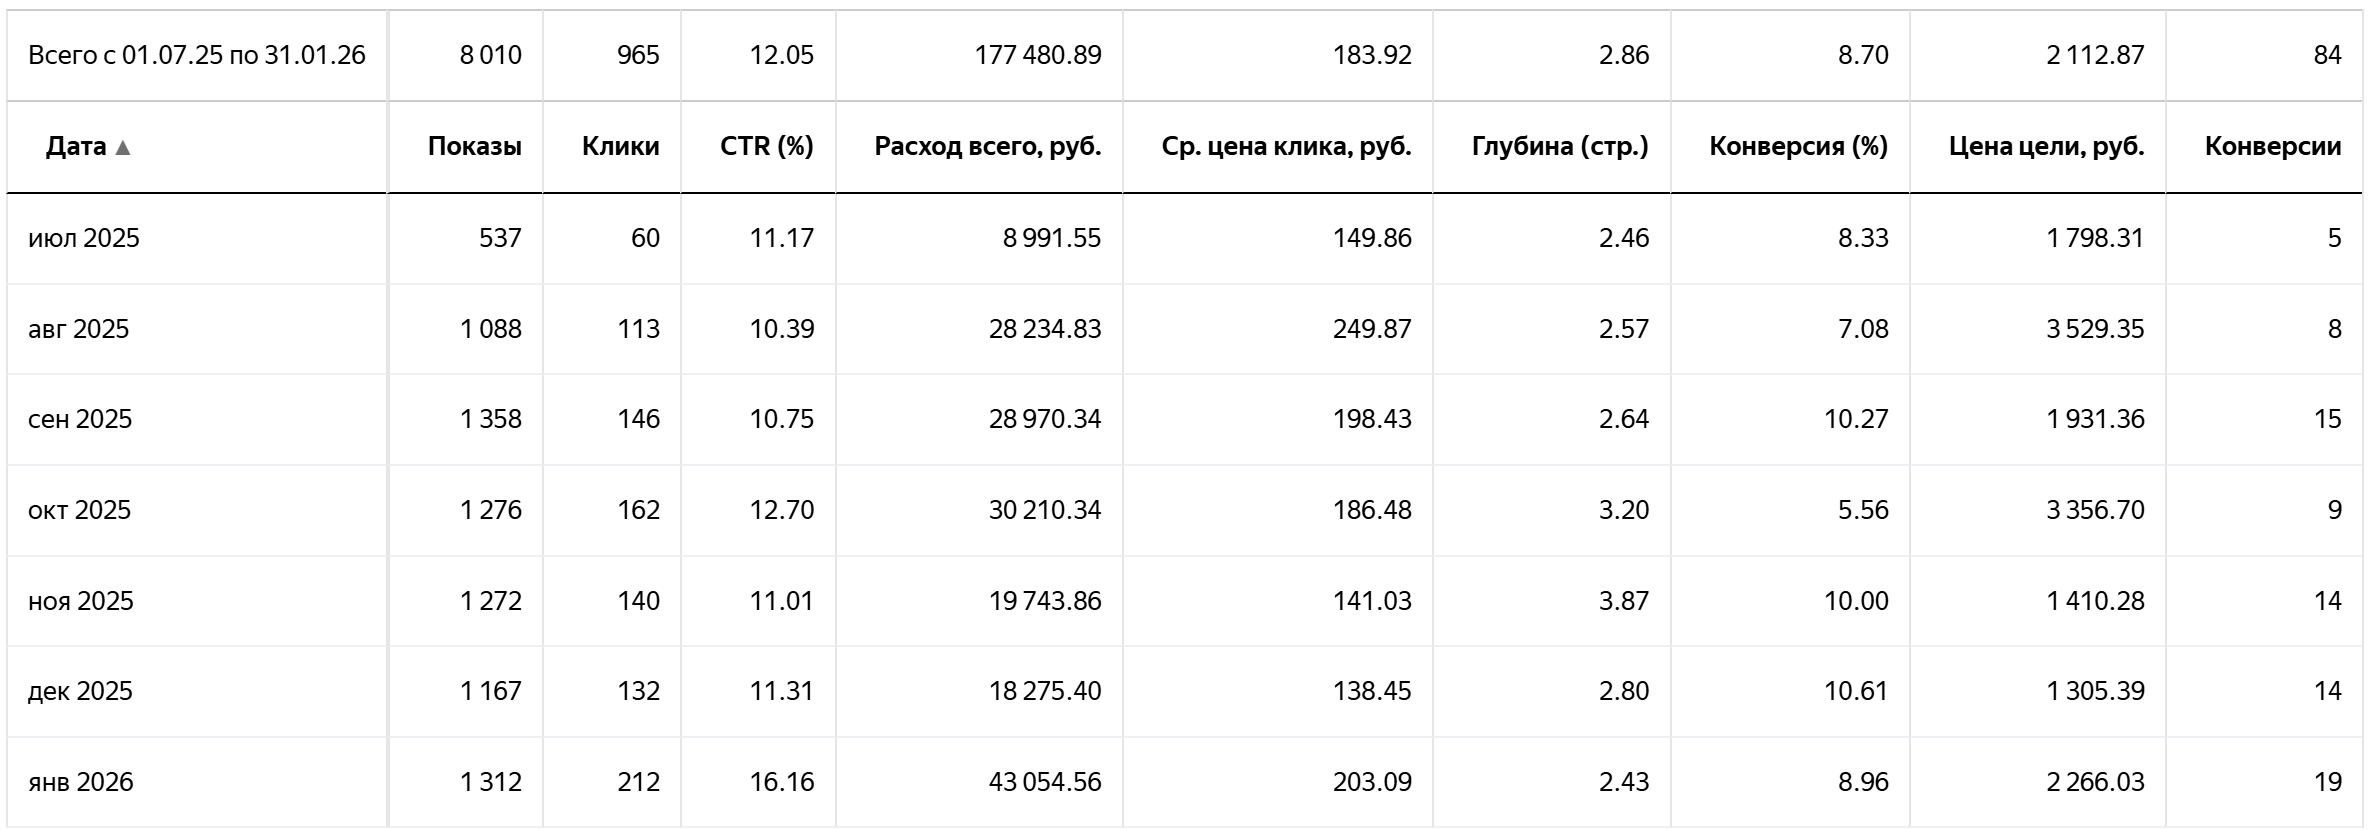This screenshot has height=830, width=2371.
Task: Click the Конверсия (%) column header
Action: (x=1798, y=147)
